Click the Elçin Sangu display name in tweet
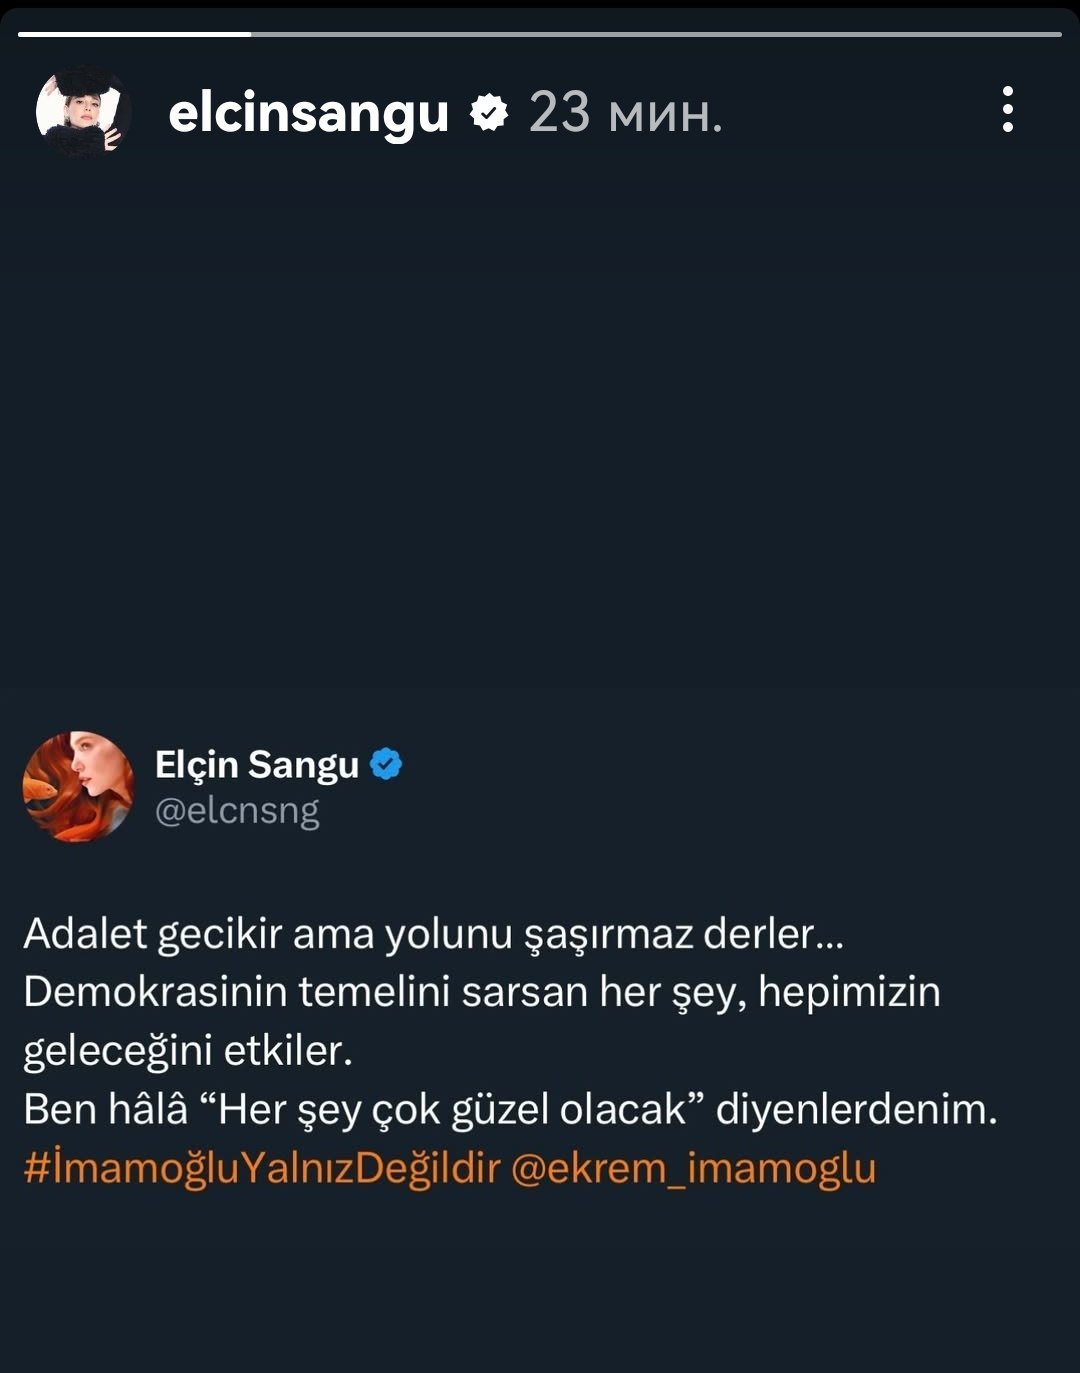The width and height of the screenshot is (1080, 1373). click(x=257, y=764)
